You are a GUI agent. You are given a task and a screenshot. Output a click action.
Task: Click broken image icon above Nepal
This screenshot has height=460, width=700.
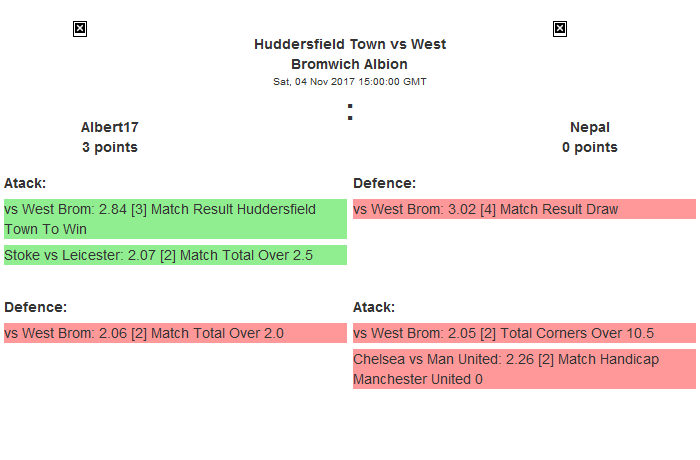(x=560, y=29)
